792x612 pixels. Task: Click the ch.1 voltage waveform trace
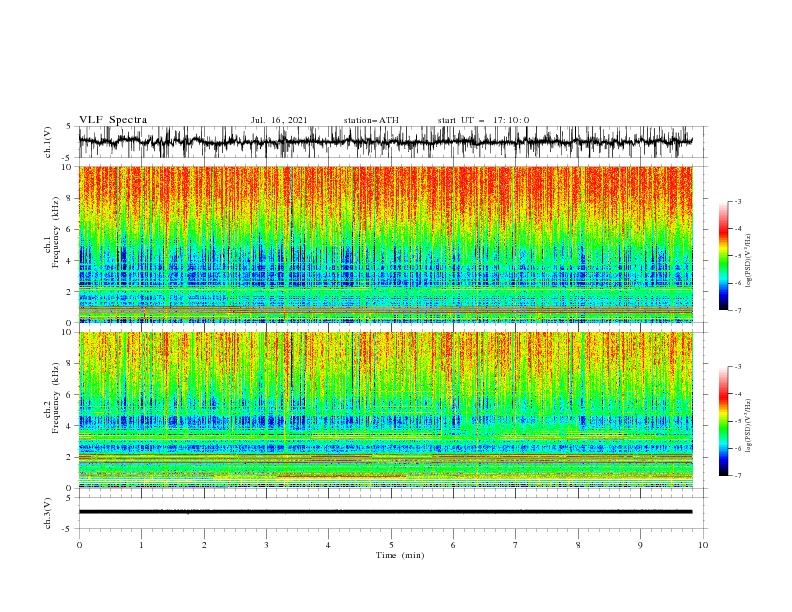386,142
